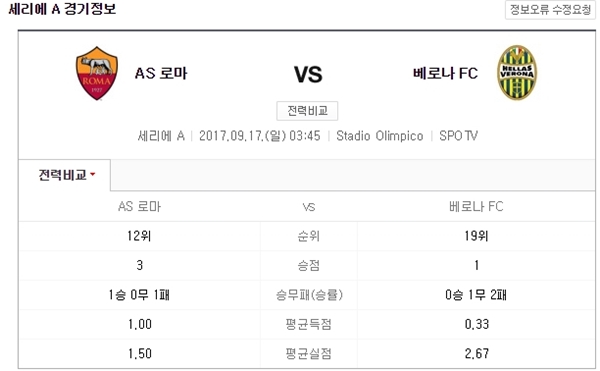Select the 전력비교 tab
The width and height of the screenshot is (600, 371).
pos(64,175)
